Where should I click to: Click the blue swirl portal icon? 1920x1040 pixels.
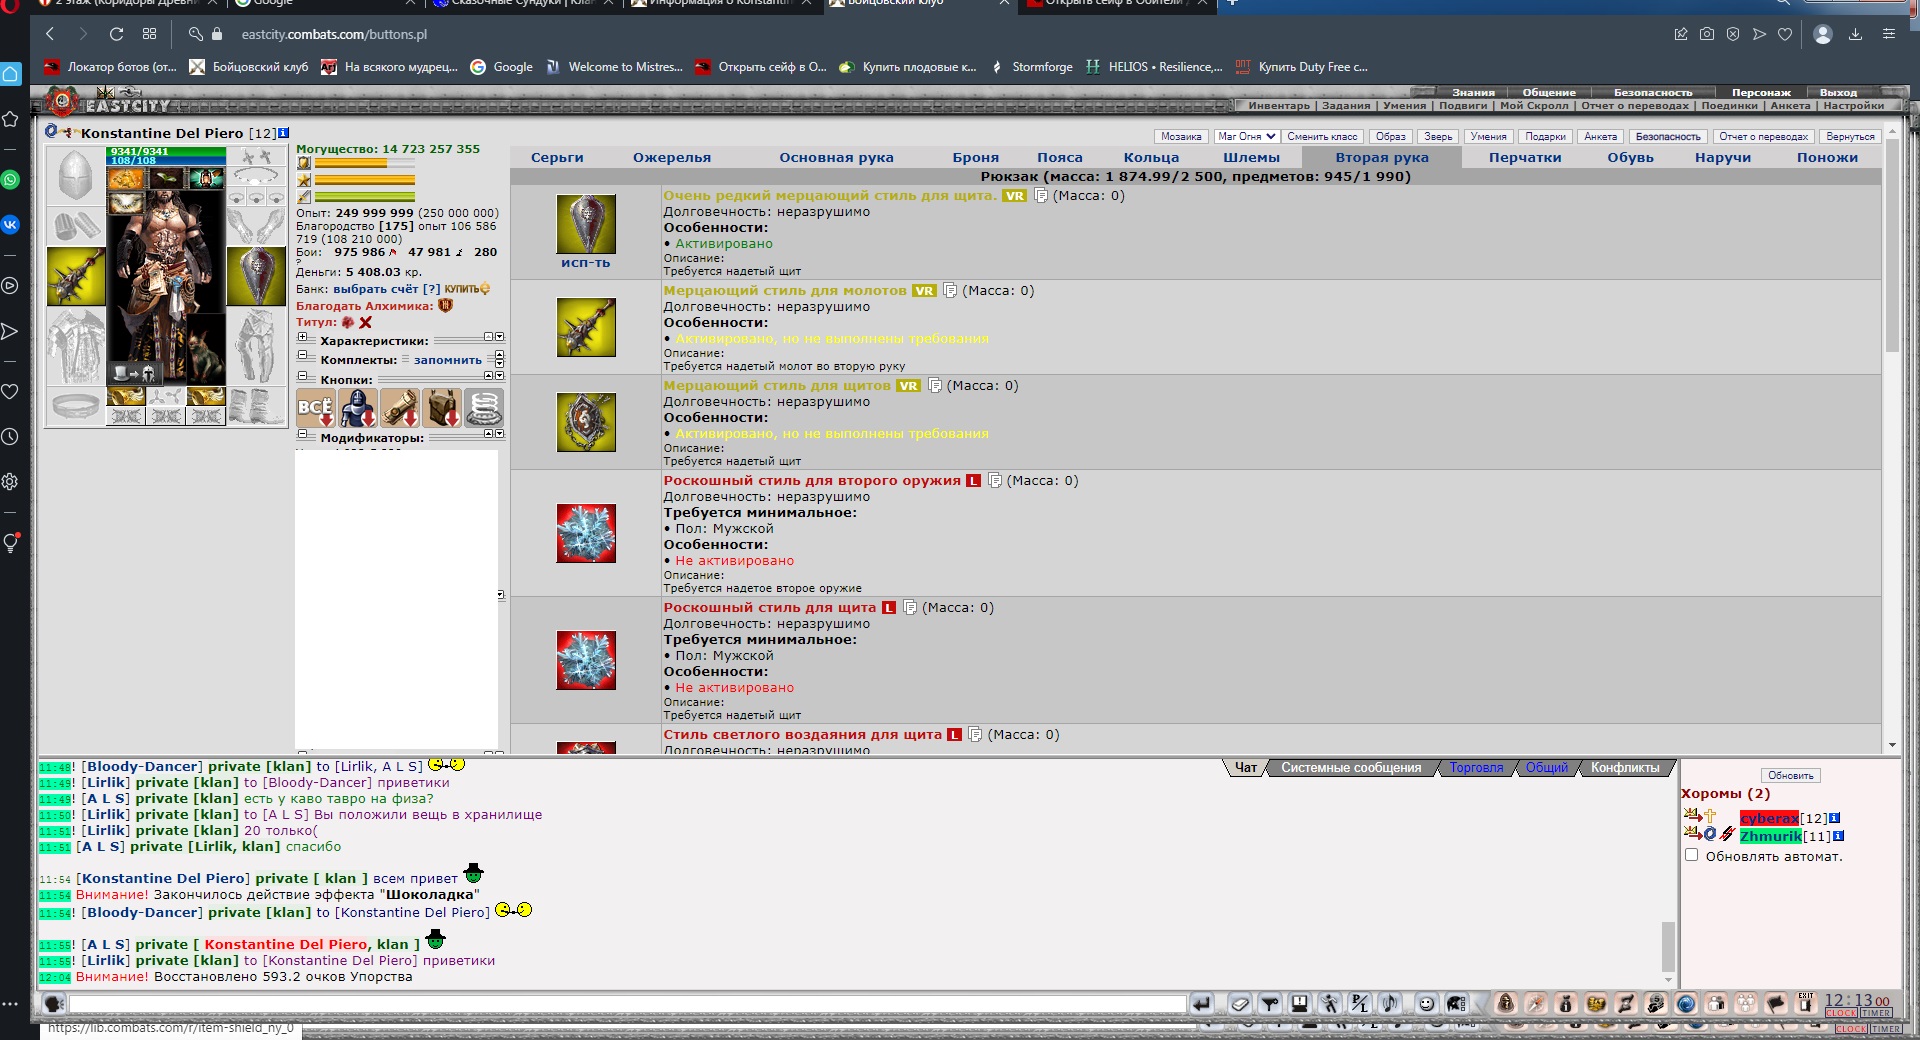[1684, 1003]
